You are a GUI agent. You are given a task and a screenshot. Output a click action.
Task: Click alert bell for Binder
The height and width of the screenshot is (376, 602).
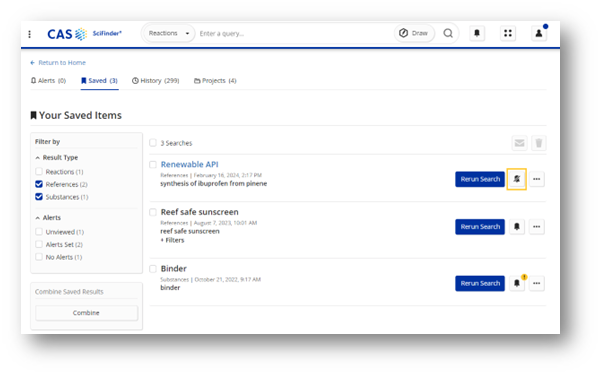(x=517, y=283)
